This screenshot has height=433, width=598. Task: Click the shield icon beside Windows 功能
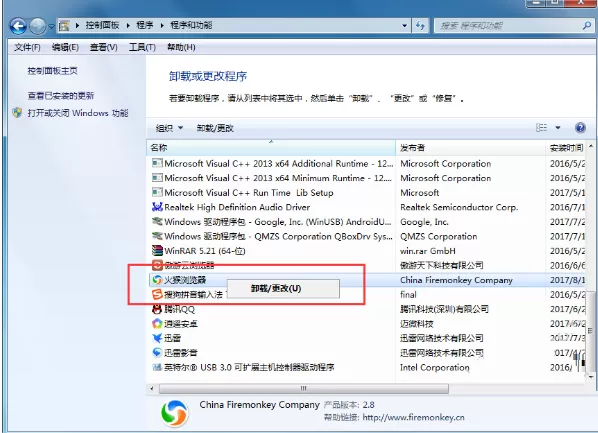(x=17, y=113)
